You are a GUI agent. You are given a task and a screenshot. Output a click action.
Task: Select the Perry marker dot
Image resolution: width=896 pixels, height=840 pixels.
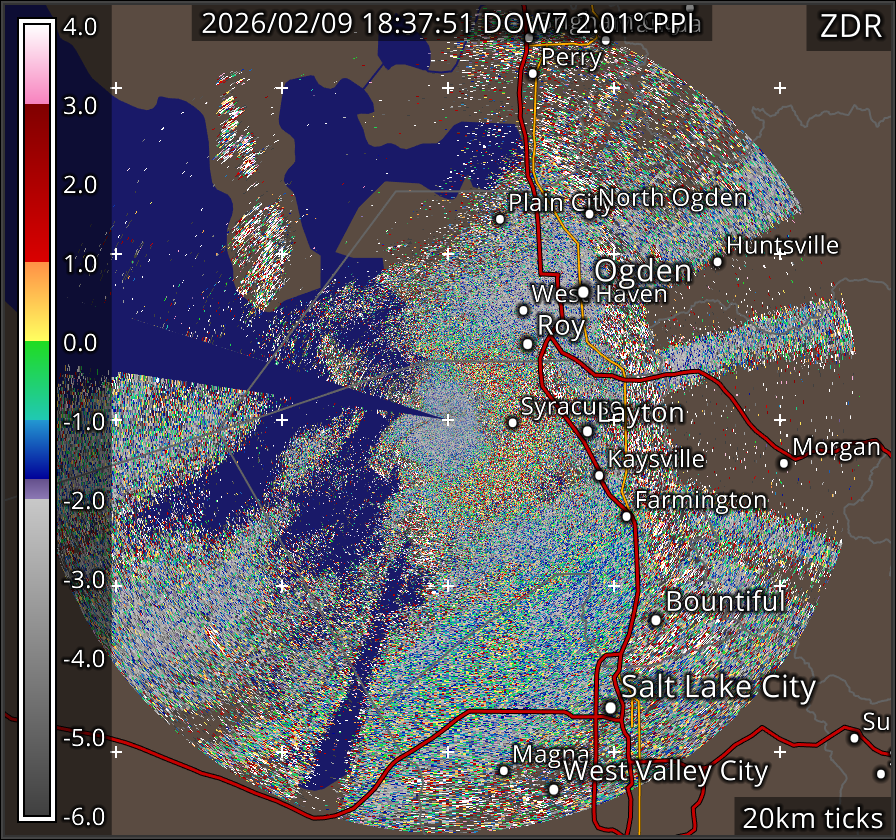533,73
